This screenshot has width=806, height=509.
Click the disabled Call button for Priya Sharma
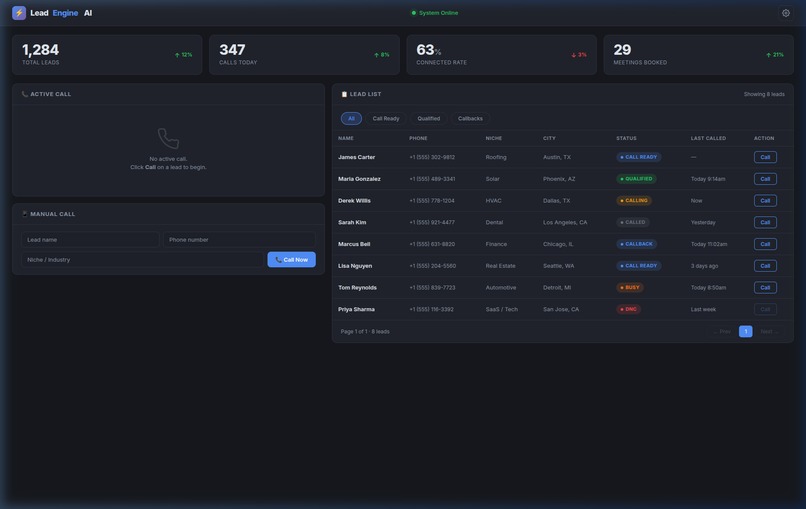(x=765, y=310)
